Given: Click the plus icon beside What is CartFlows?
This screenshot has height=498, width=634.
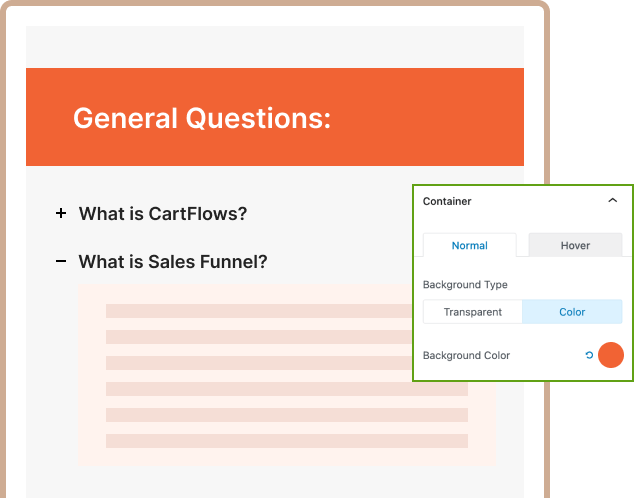Looking at the screenshot, I should pyautogui.click(x=61, y=213).
